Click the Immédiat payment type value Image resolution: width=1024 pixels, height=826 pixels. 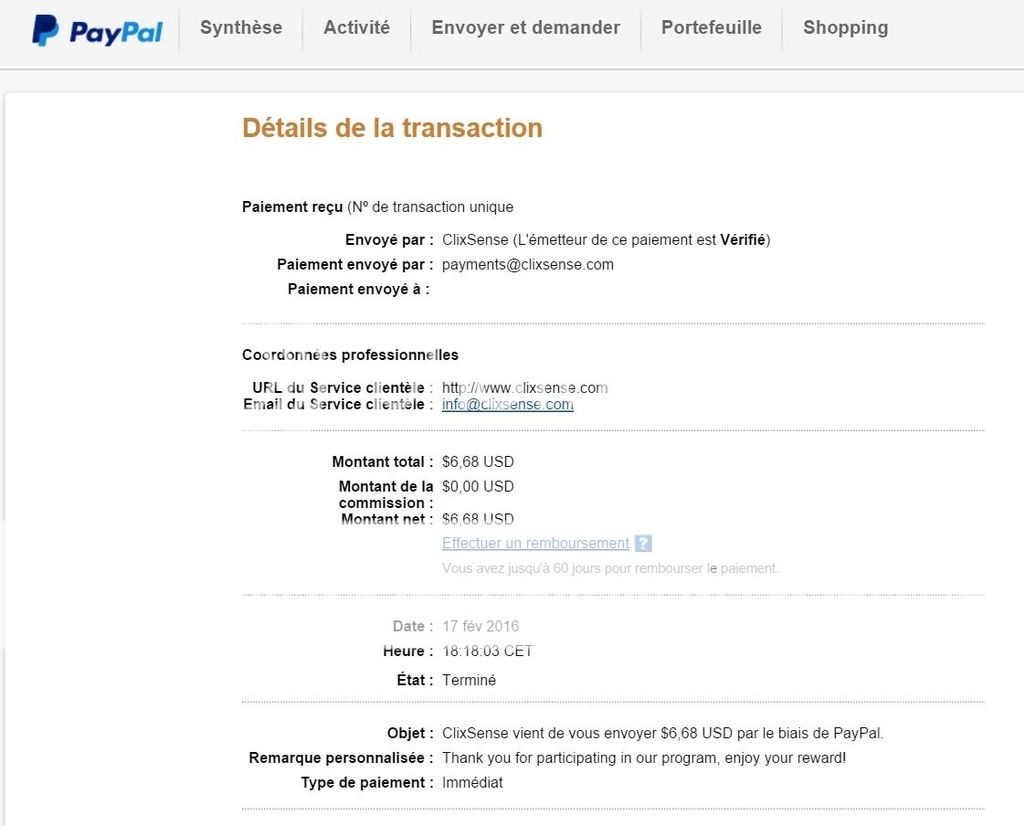tap(473, 783)
